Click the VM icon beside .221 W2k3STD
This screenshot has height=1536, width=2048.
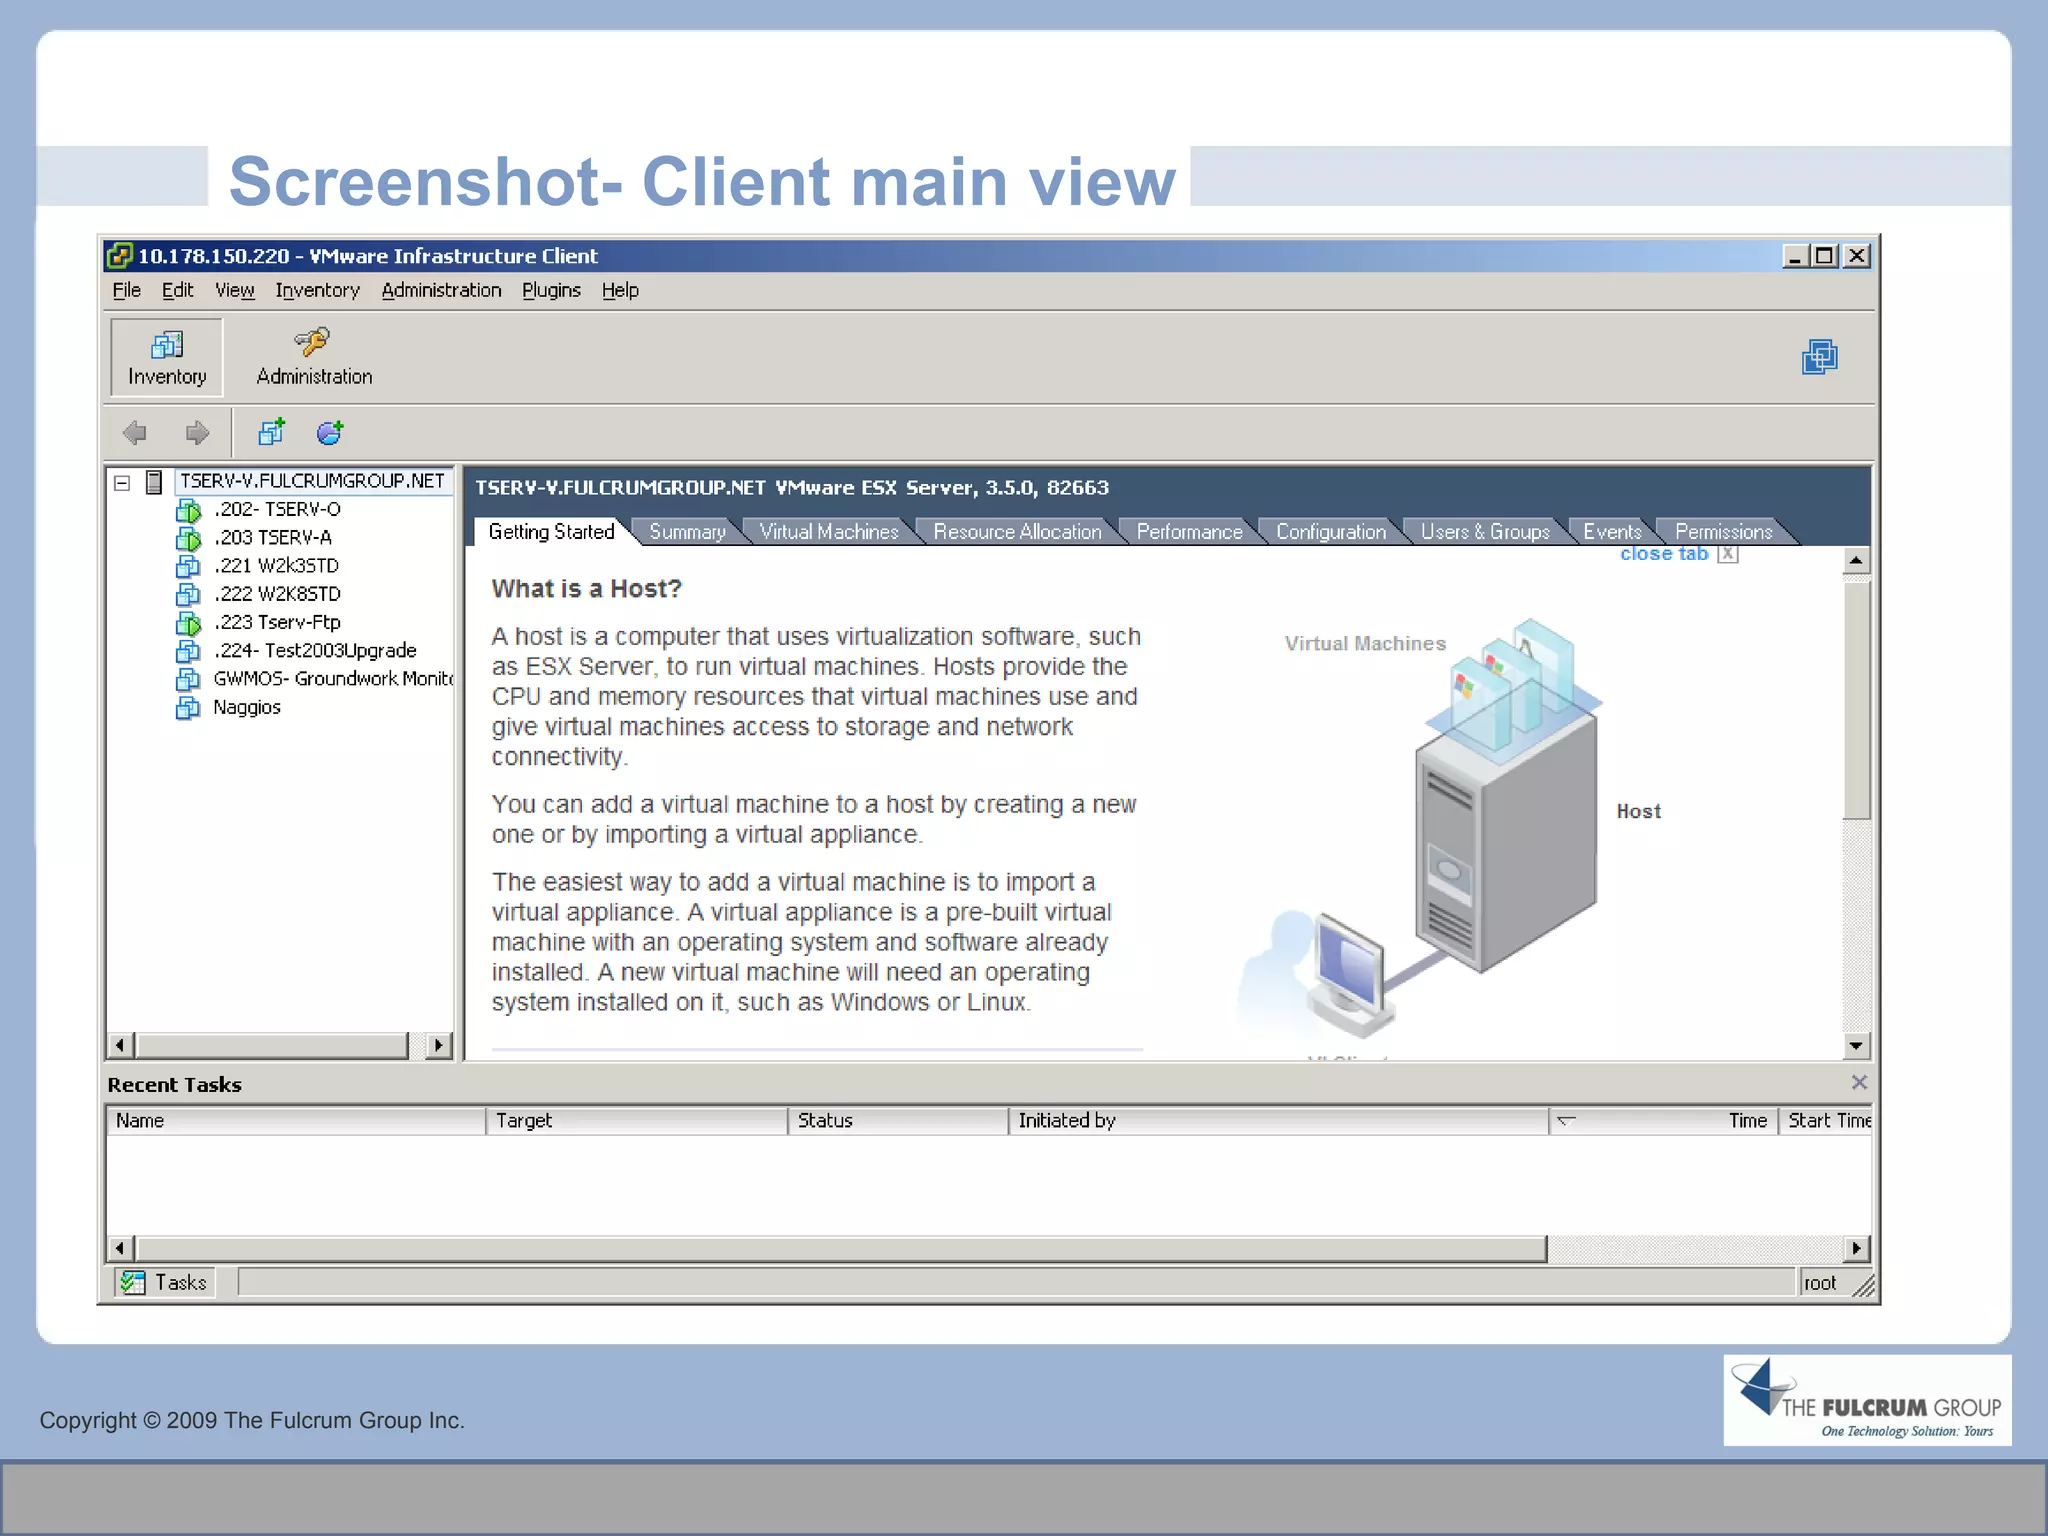pyautogui.click(x=188, y=567)
